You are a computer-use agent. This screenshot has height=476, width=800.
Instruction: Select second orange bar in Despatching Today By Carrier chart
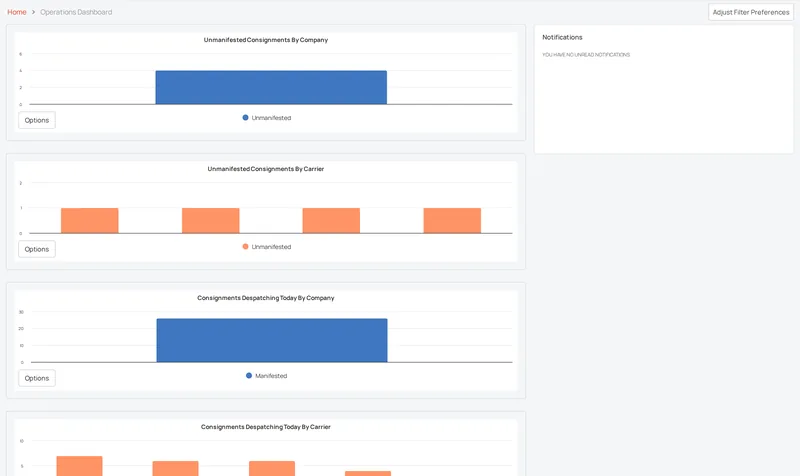tap(176, 469)
